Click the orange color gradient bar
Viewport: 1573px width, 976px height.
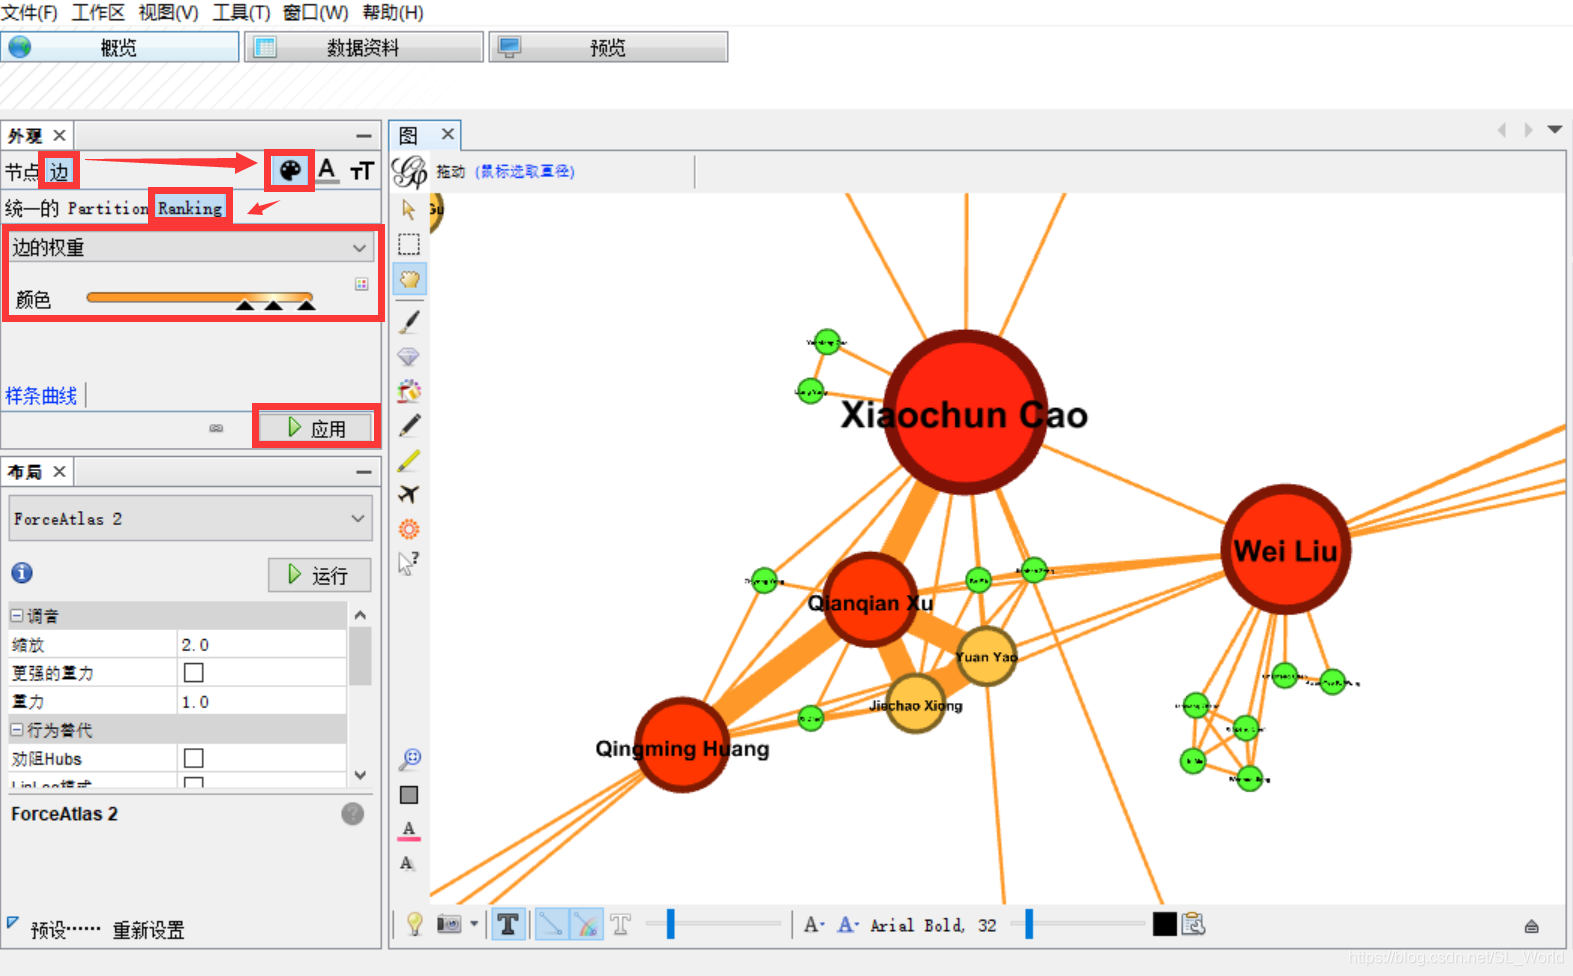[x=200, y=297]
